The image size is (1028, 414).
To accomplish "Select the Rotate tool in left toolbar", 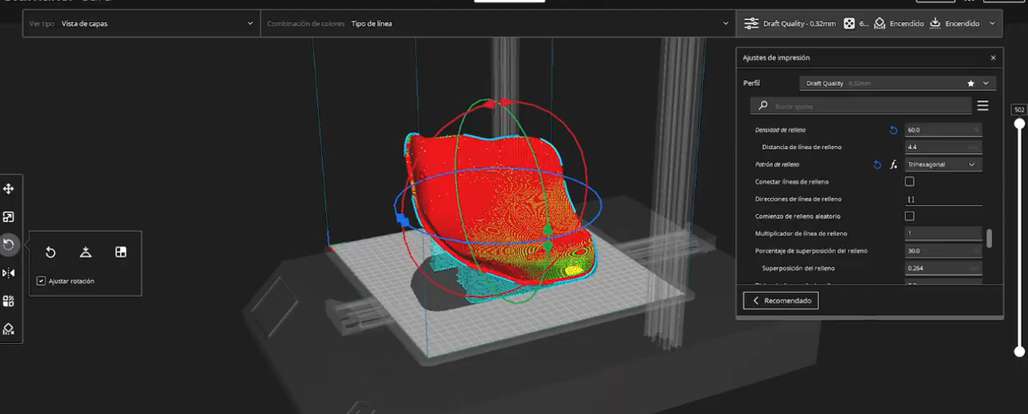I will (9, 245).
